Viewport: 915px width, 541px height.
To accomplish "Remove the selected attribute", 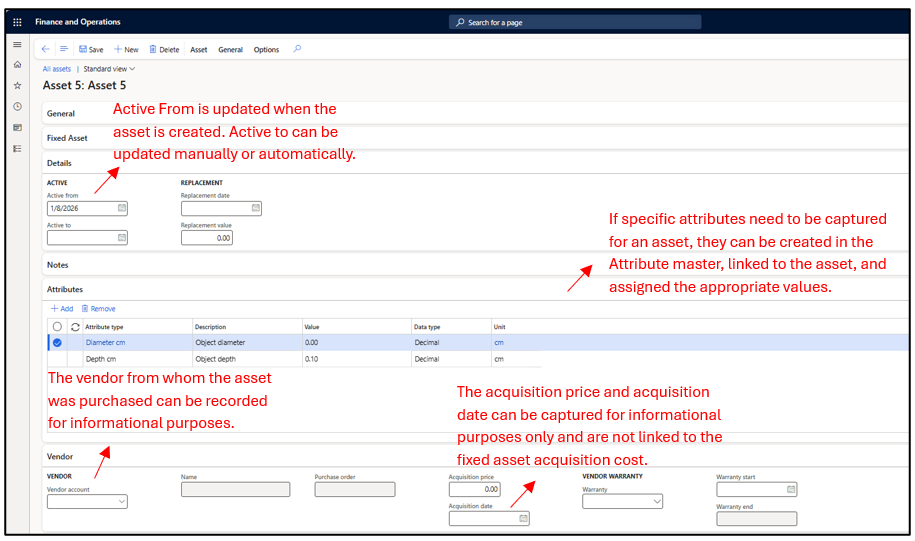I will pyautogui.click(x=99, y=309).
